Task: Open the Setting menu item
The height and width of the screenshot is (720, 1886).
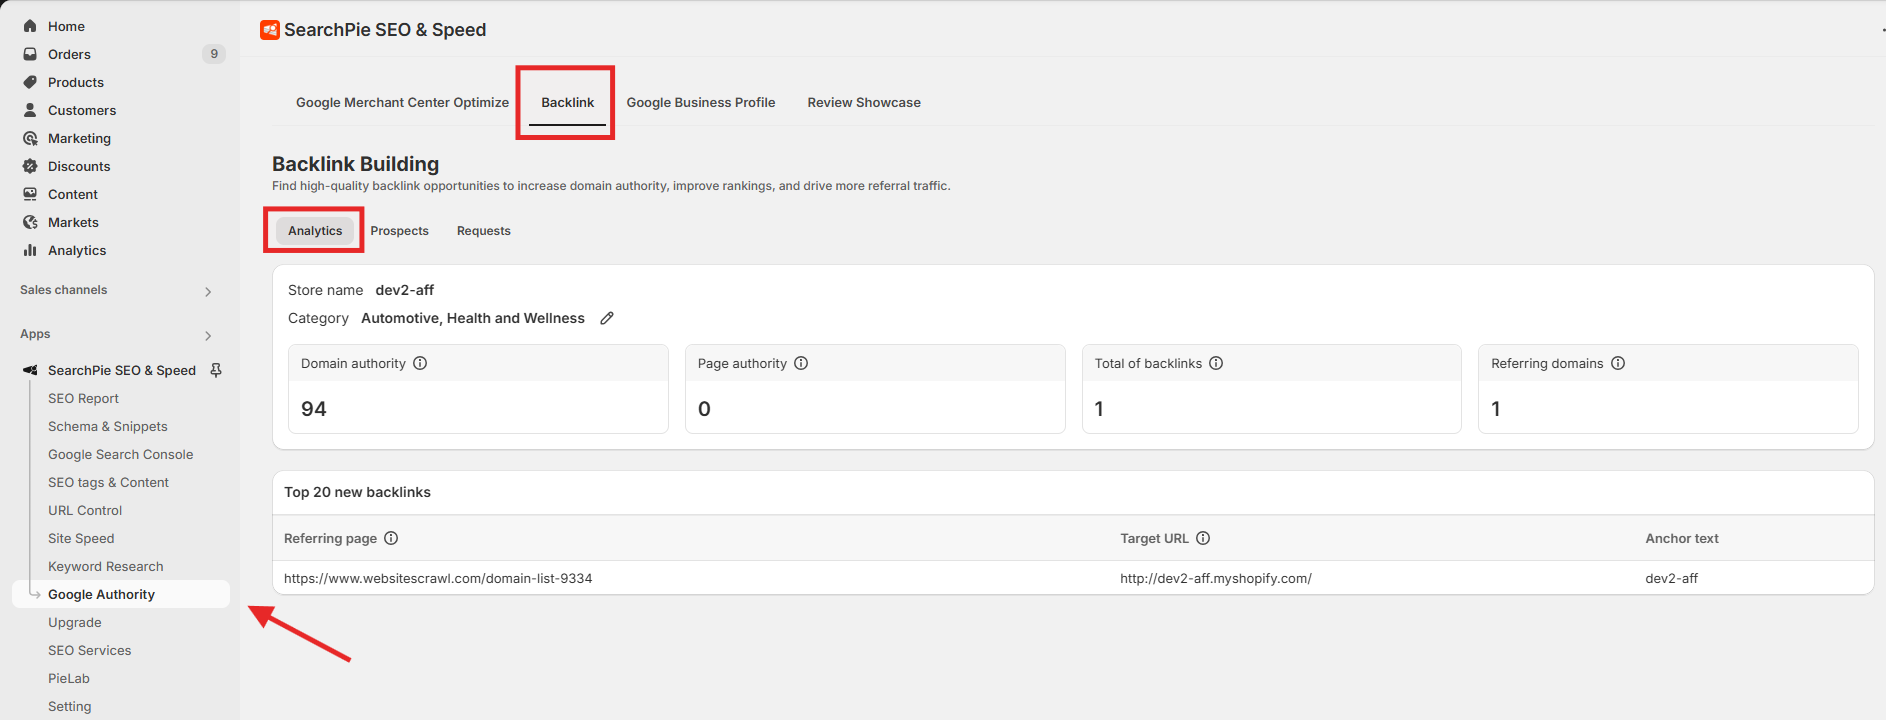Action: 70,706
